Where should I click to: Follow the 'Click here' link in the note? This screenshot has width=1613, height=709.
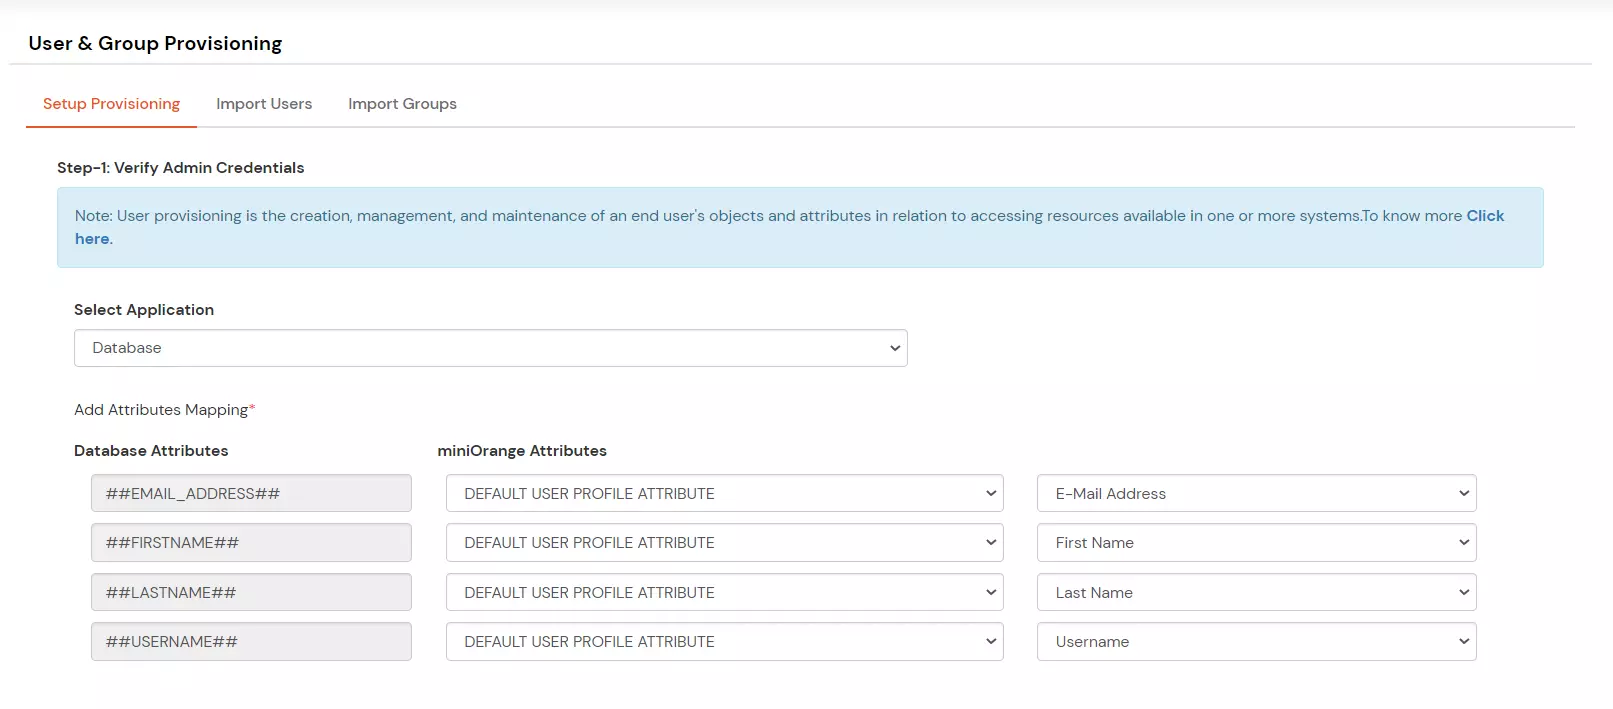pos(1485,216)
